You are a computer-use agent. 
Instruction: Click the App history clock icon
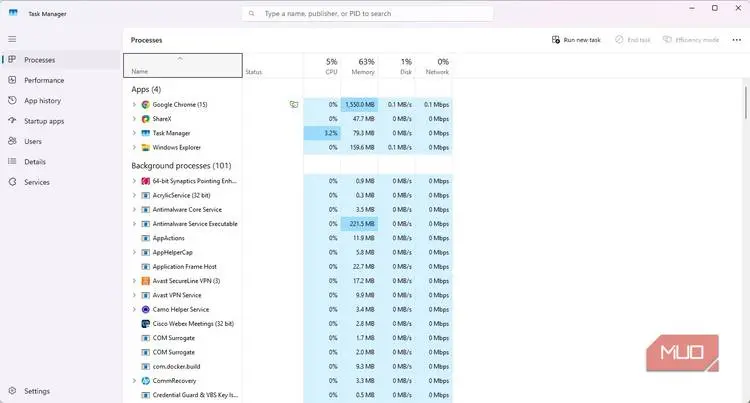coord(12,100)
